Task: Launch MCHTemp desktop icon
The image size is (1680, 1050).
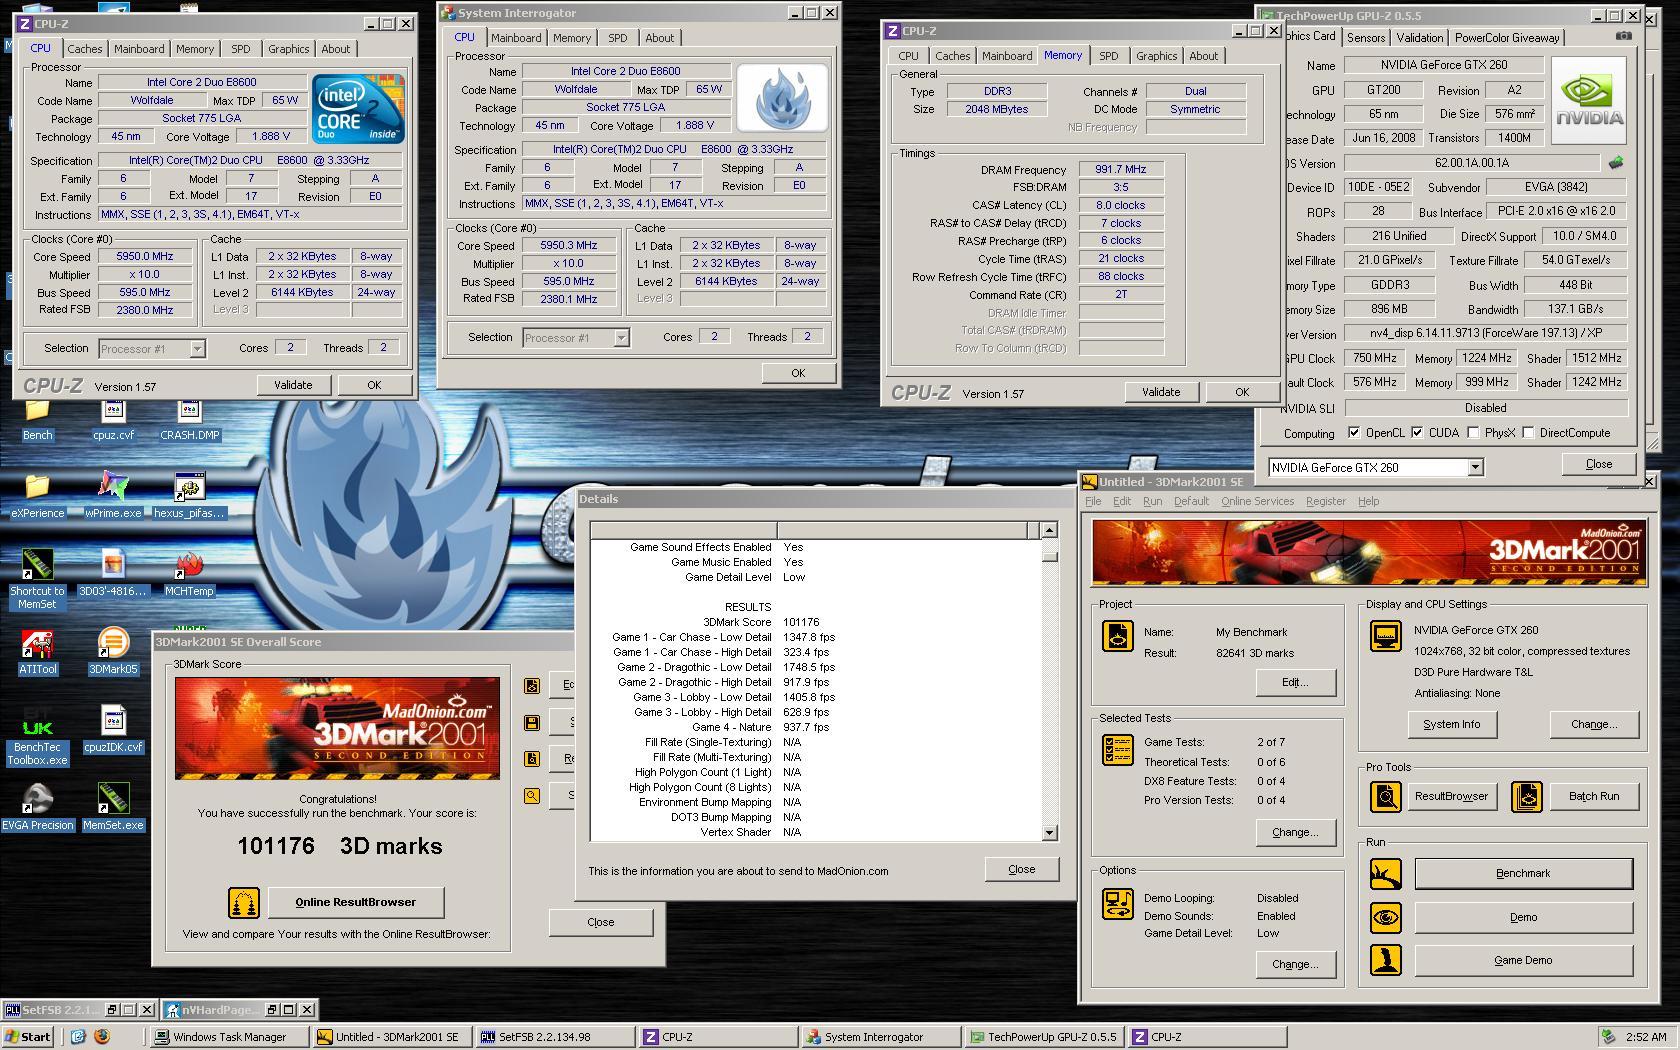Action: coord(189,573)
